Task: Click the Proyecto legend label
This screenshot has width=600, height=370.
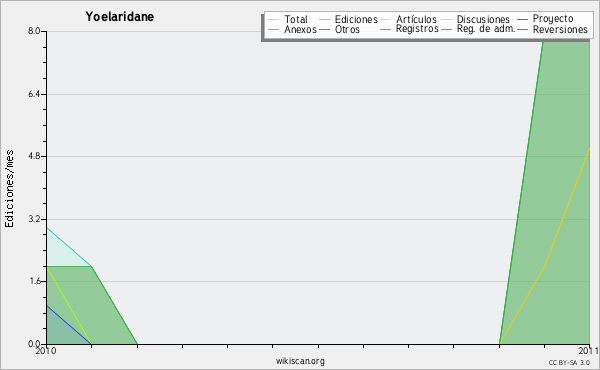Action: point(553,19)
